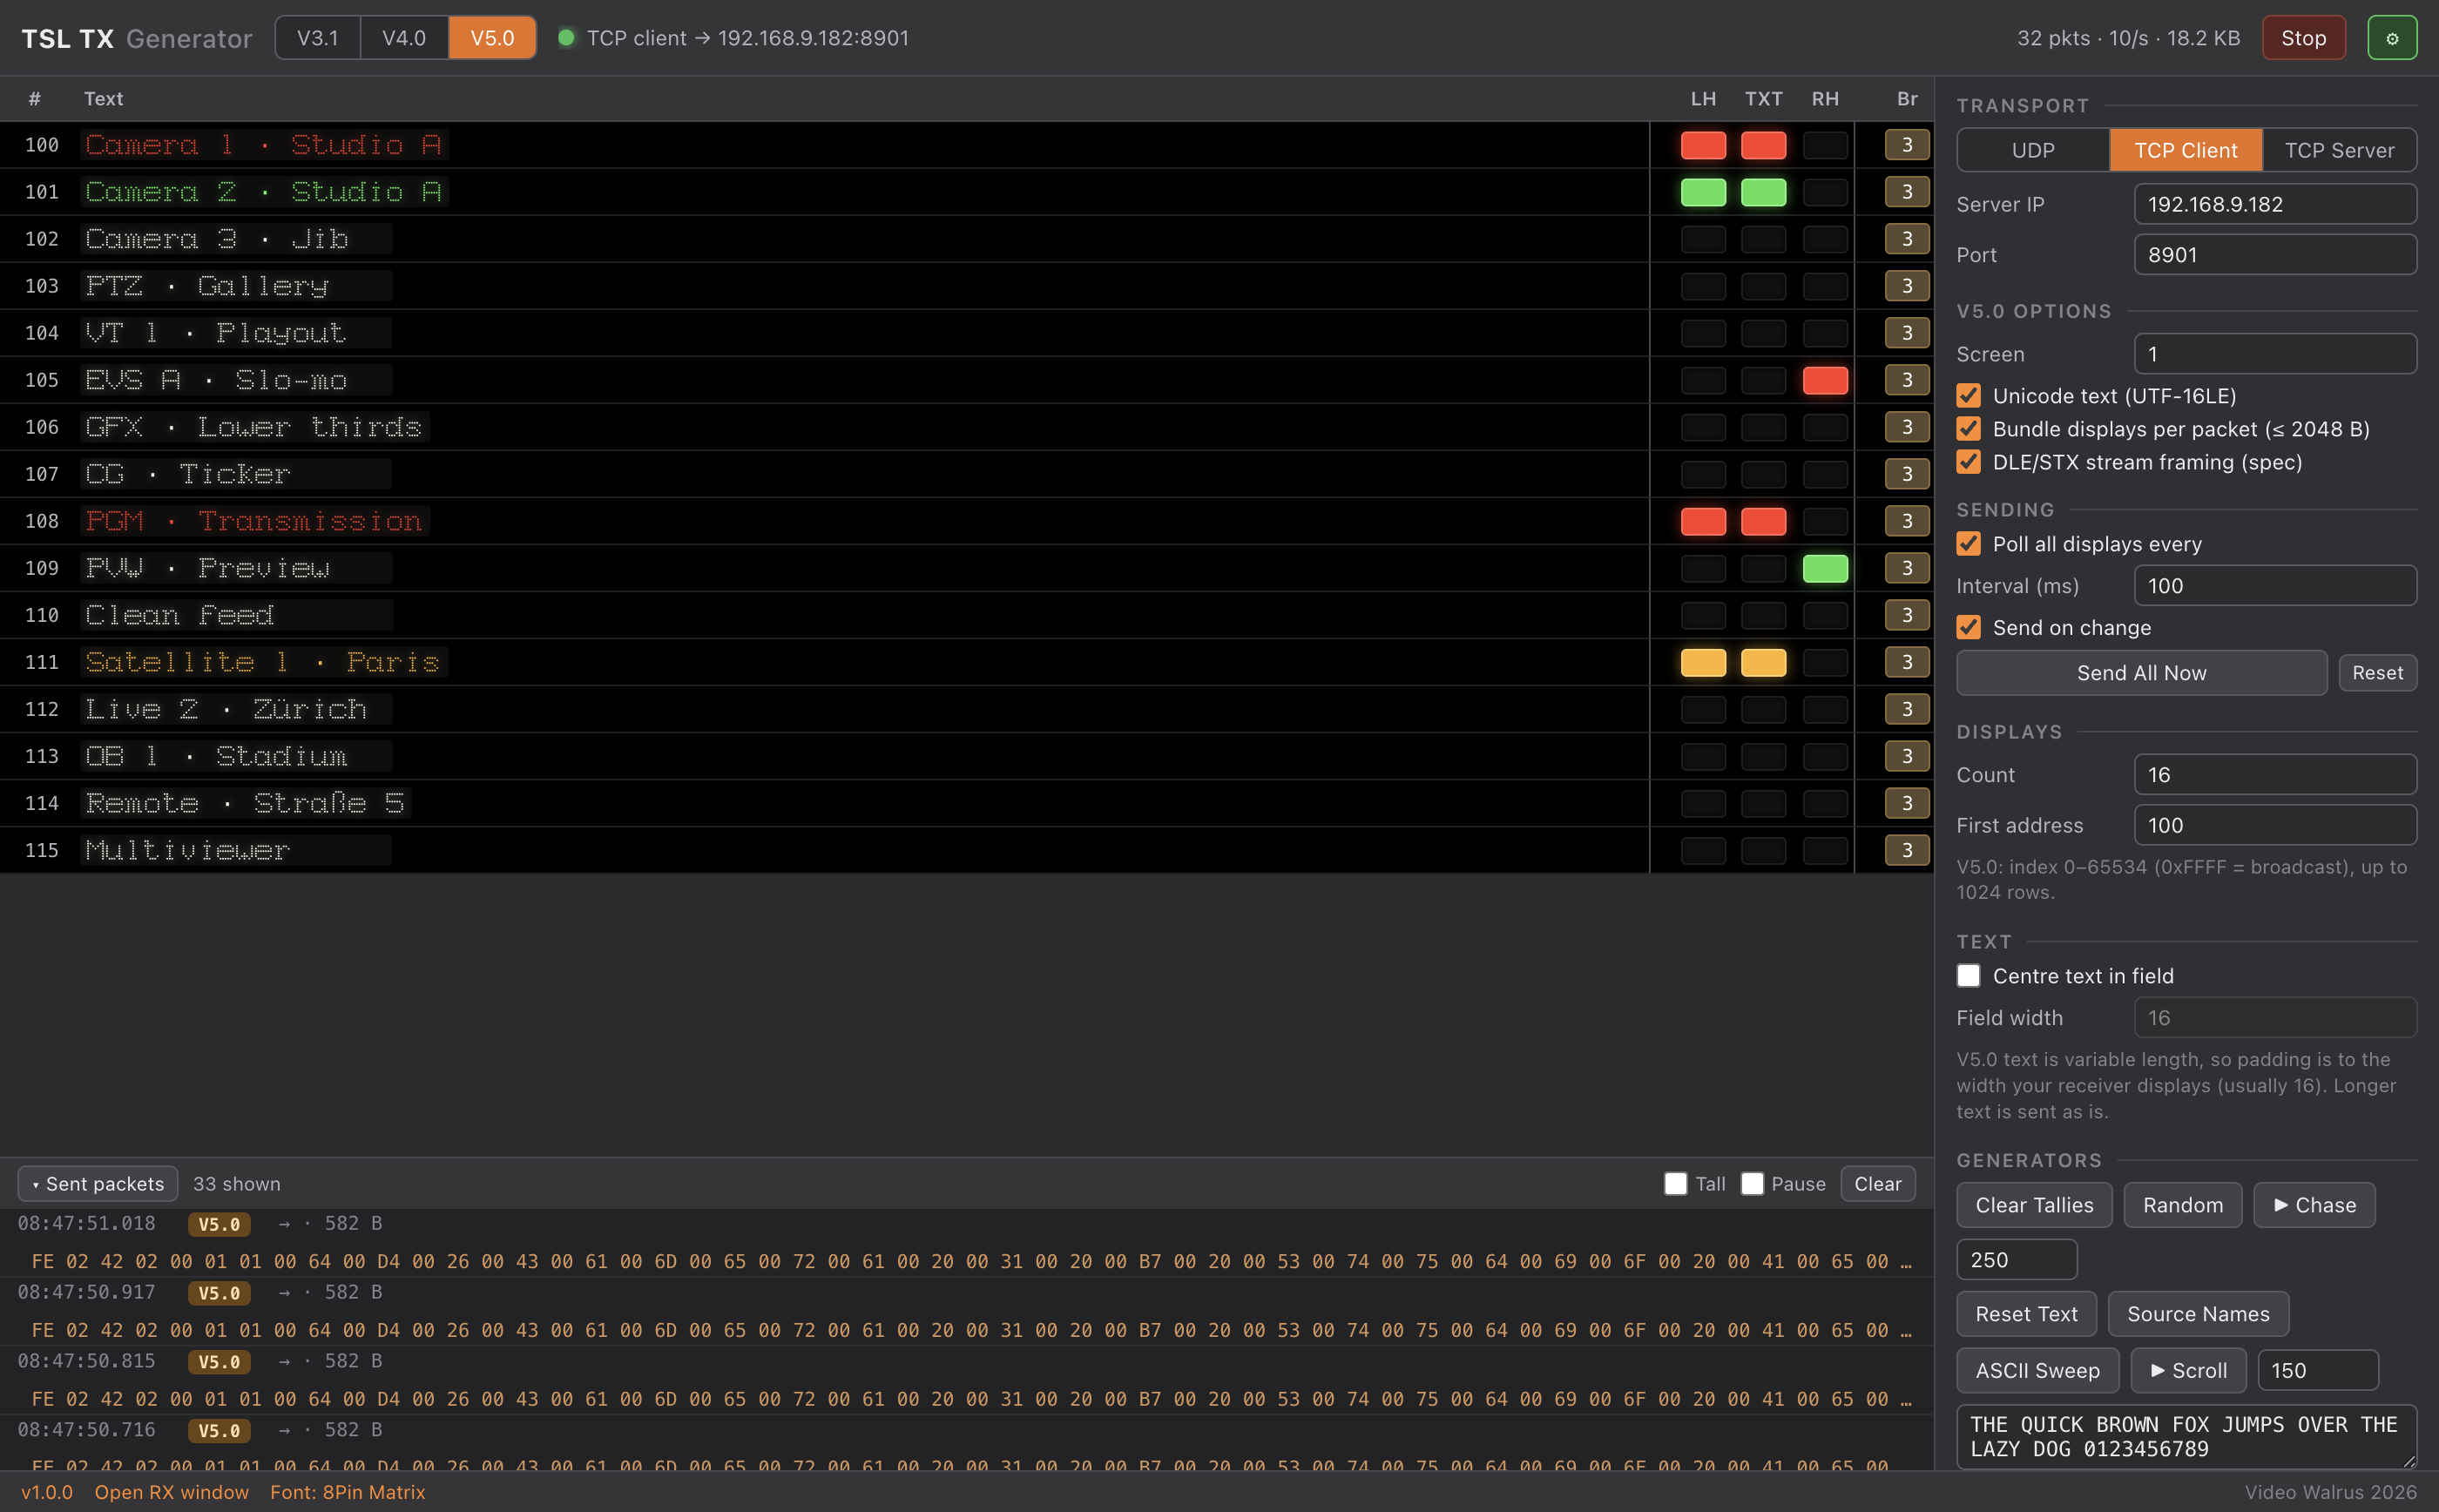Toggle TXT tally for Camera 2 row 101
2439x1512 pixels.
click(1762, 192)
